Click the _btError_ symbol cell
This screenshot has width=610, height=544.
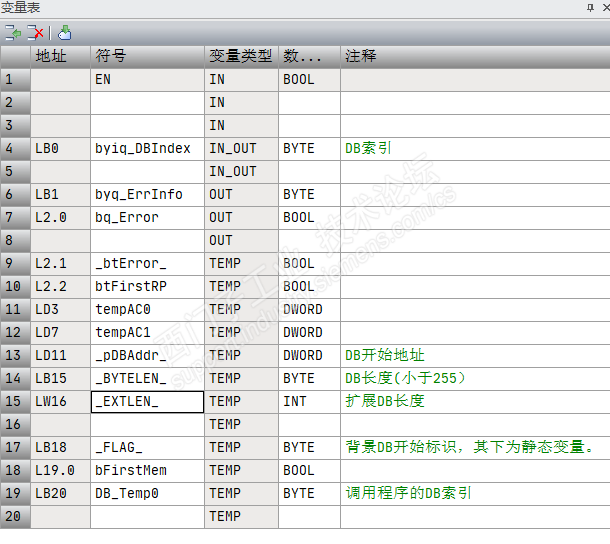(147, 264)
